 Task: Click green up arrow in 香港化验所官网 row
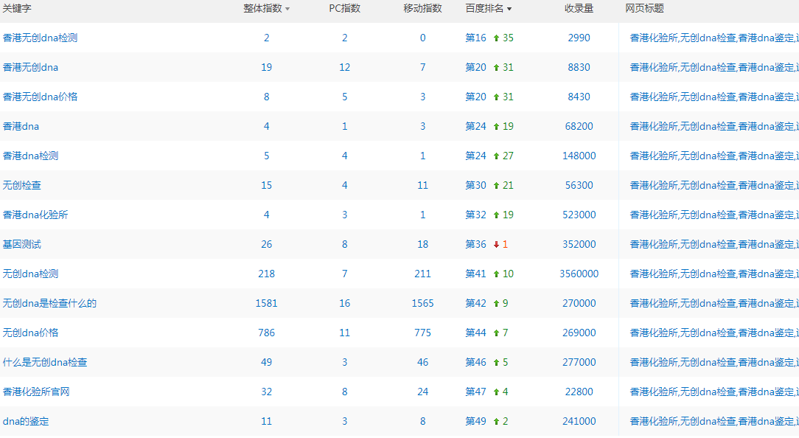click(496, 393)
